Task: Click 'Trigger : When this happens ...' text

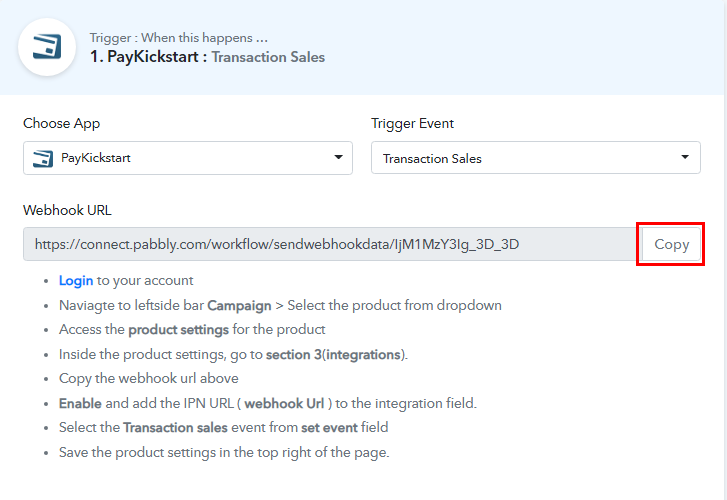Action: point(179,38)
